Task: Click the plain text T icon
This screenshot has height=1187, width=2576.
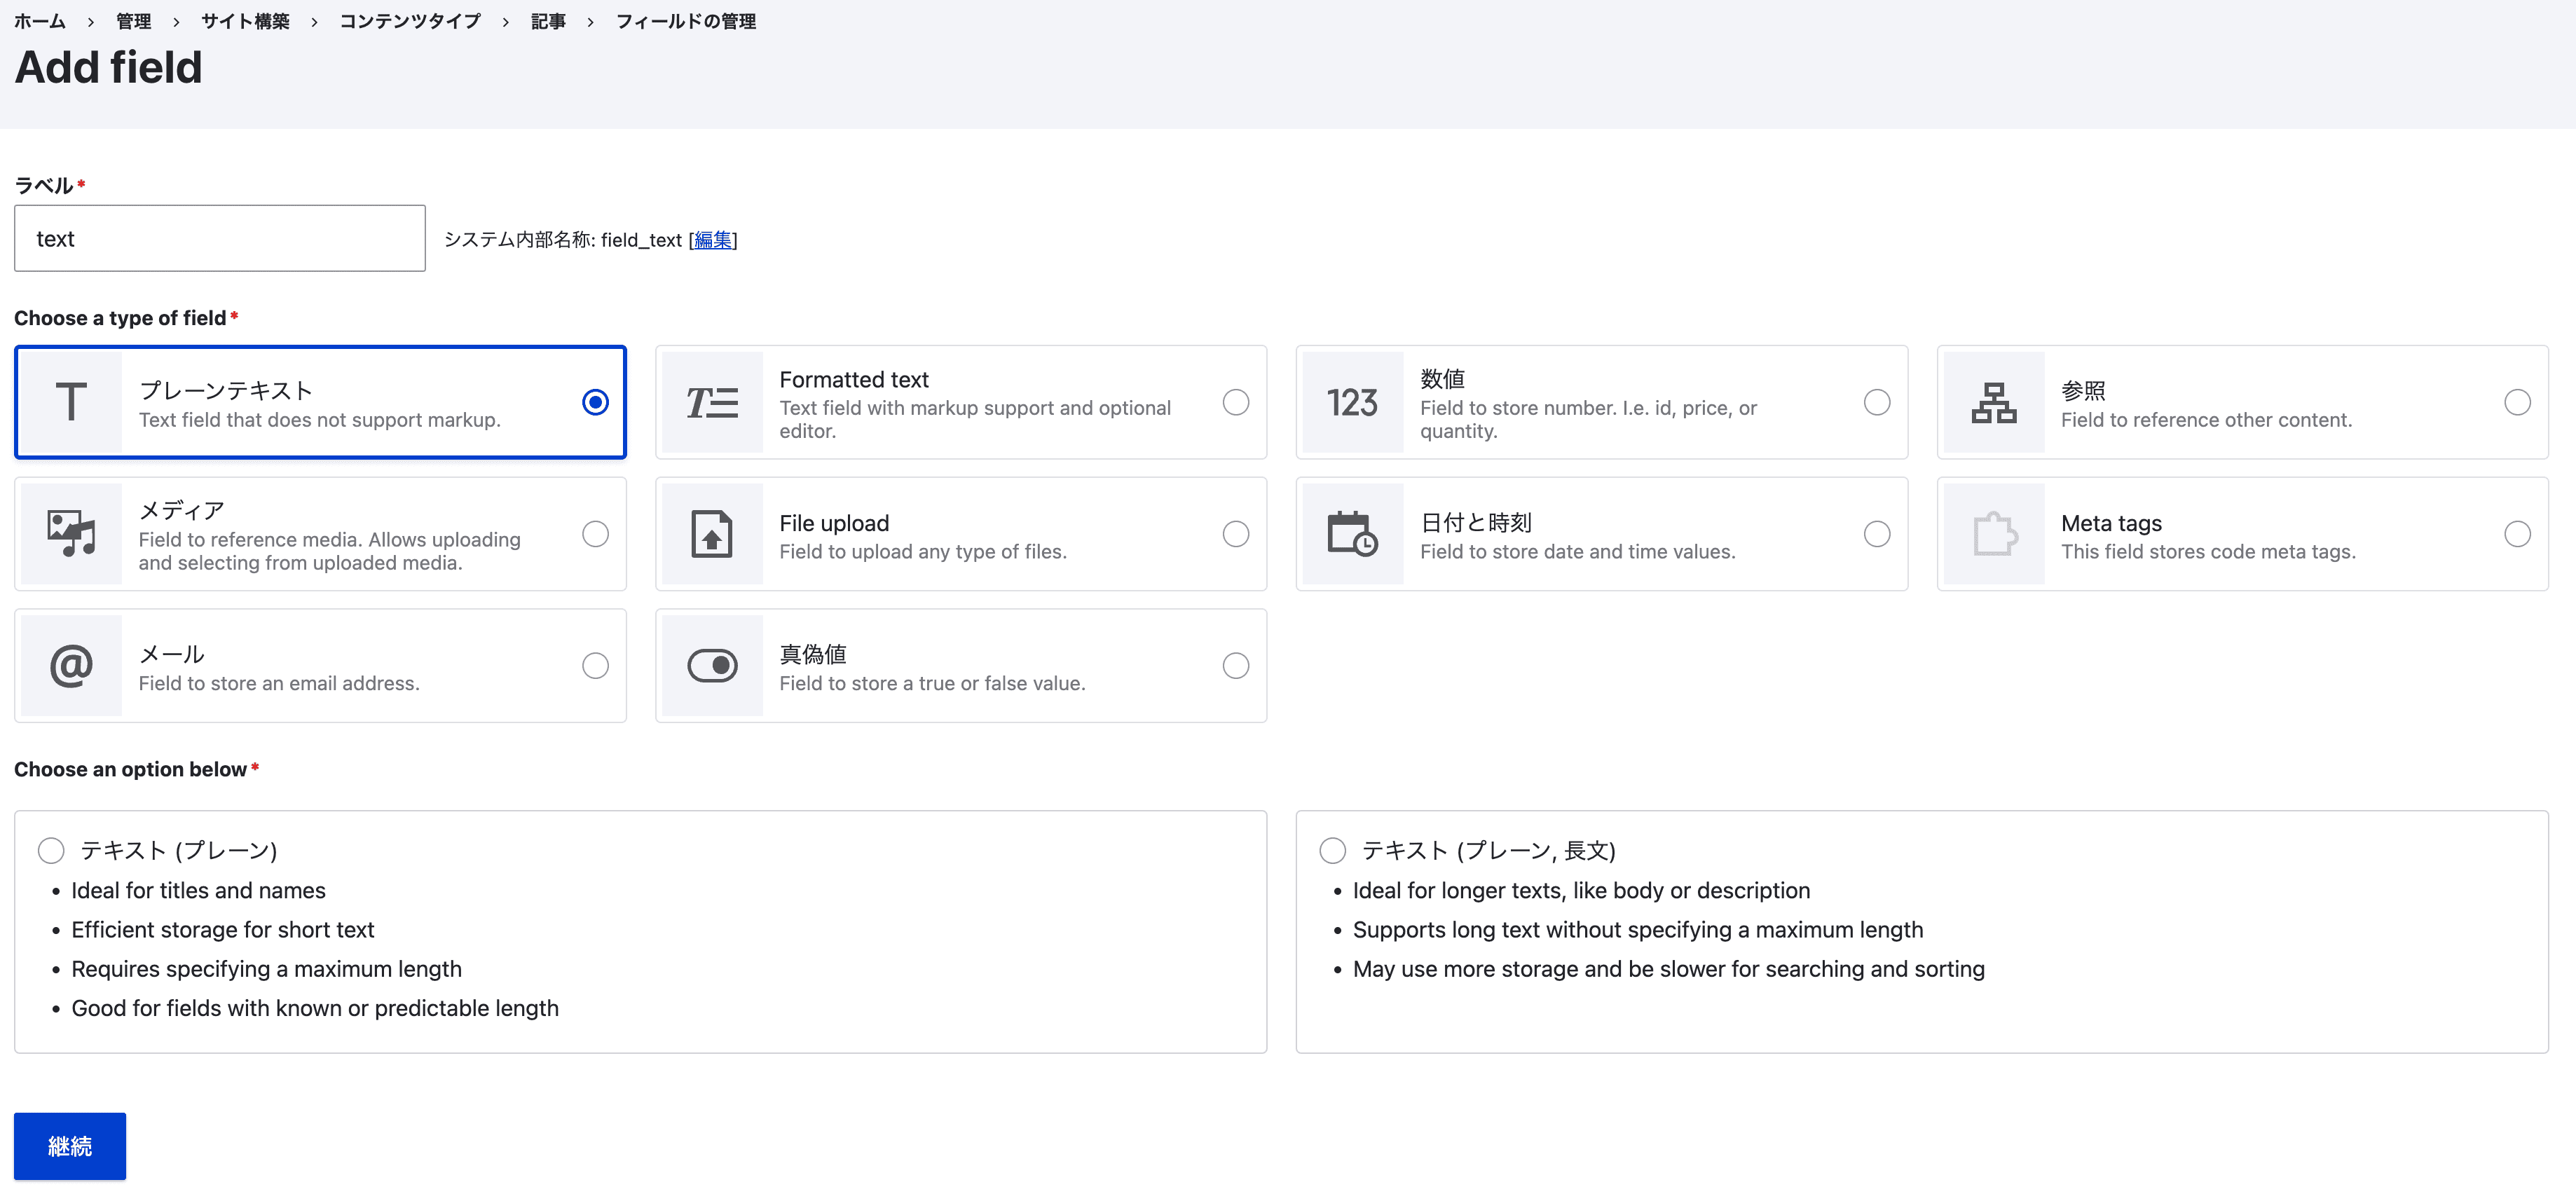Action: pos(71,402)
